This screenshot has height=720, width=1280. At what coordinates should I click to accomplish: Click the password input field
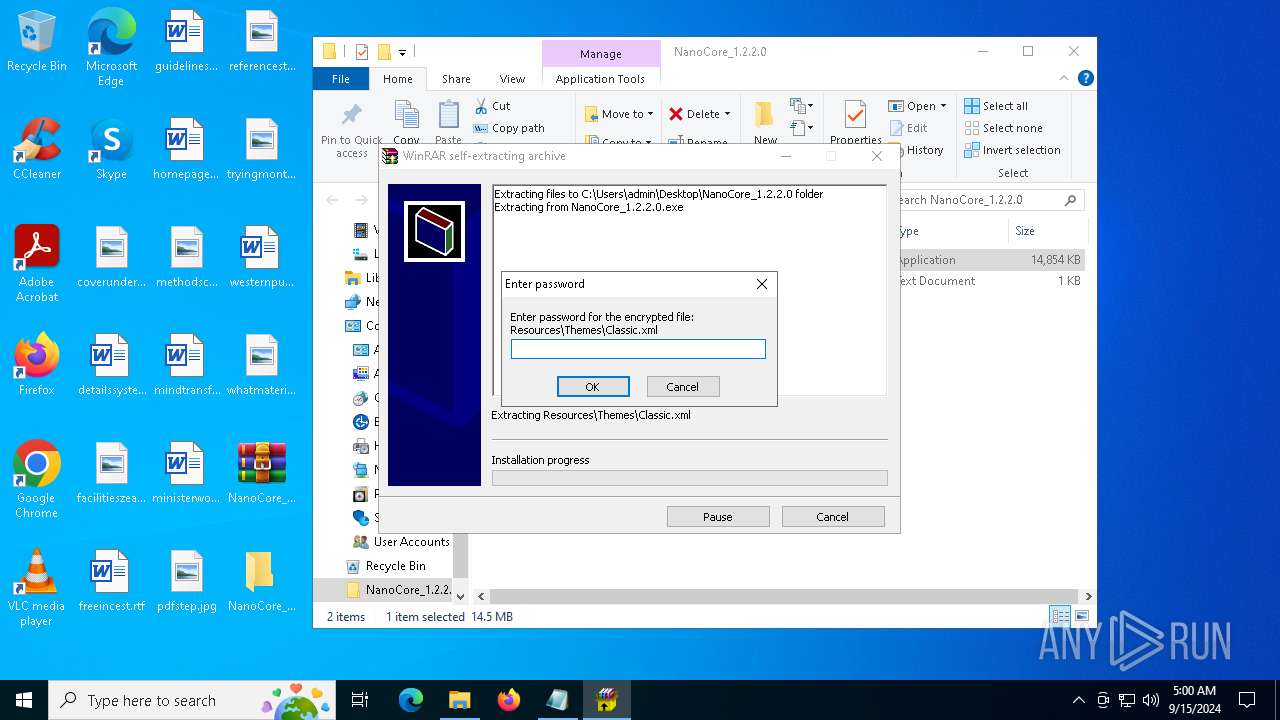tap(638, 349)
